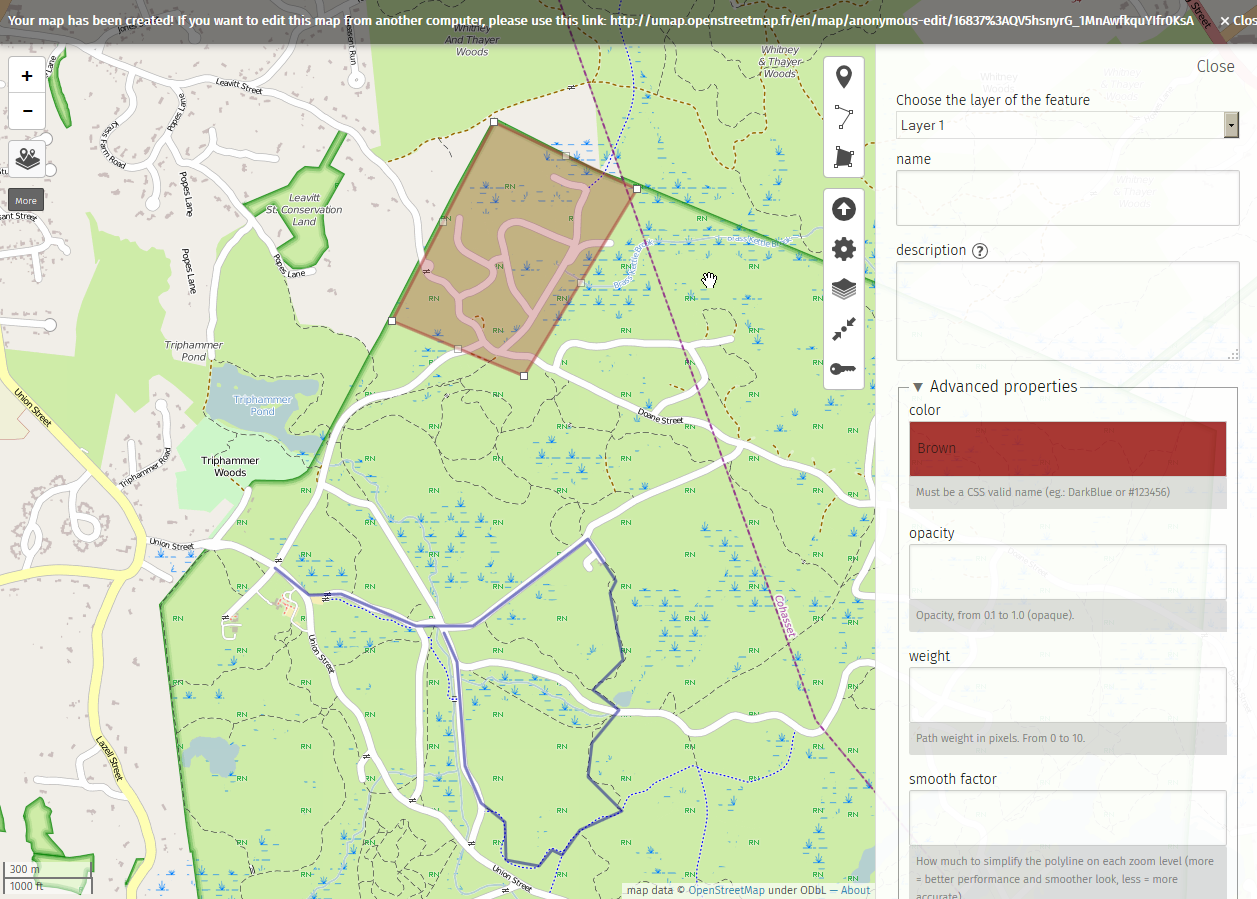Click the zoom out minus button
Screen dimensions: 1257x899
click(27, 111)
